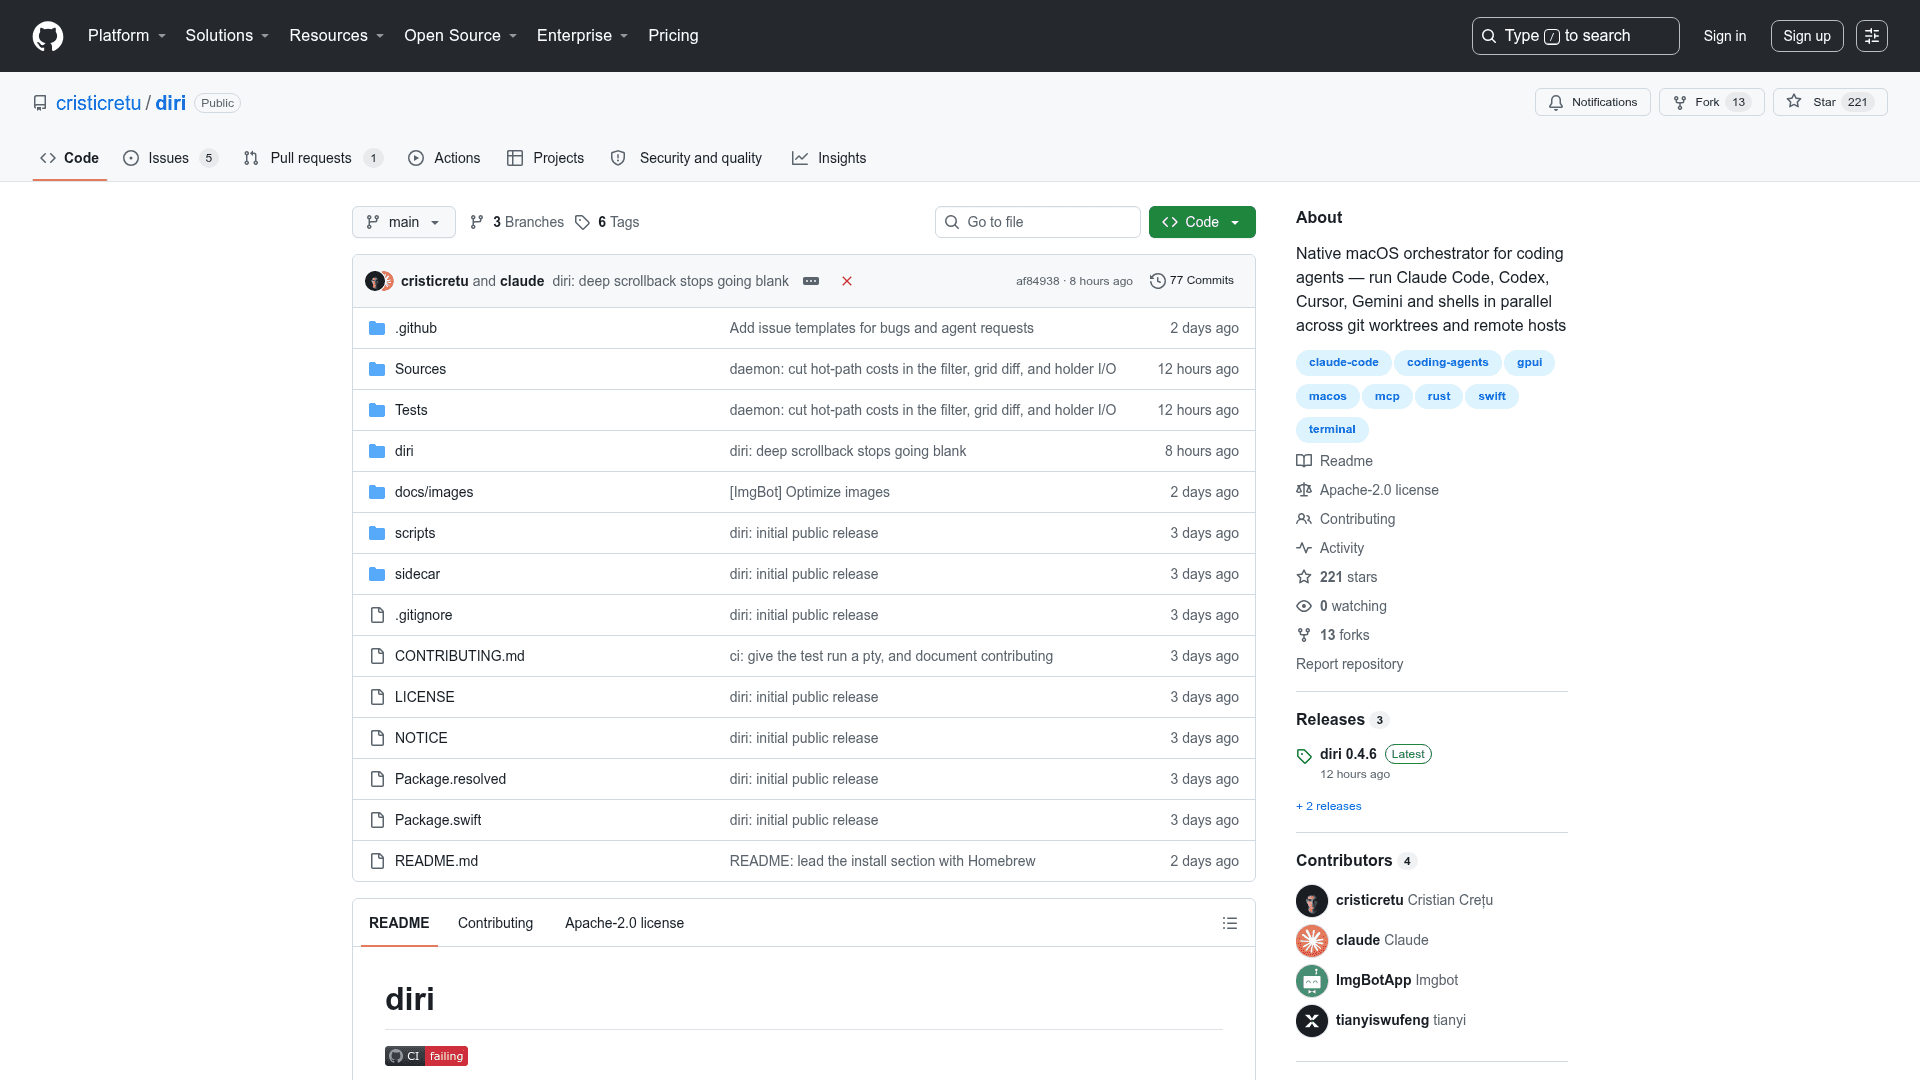Open the header settings menu icon

pyautogui.click(x=1872, y=36)
